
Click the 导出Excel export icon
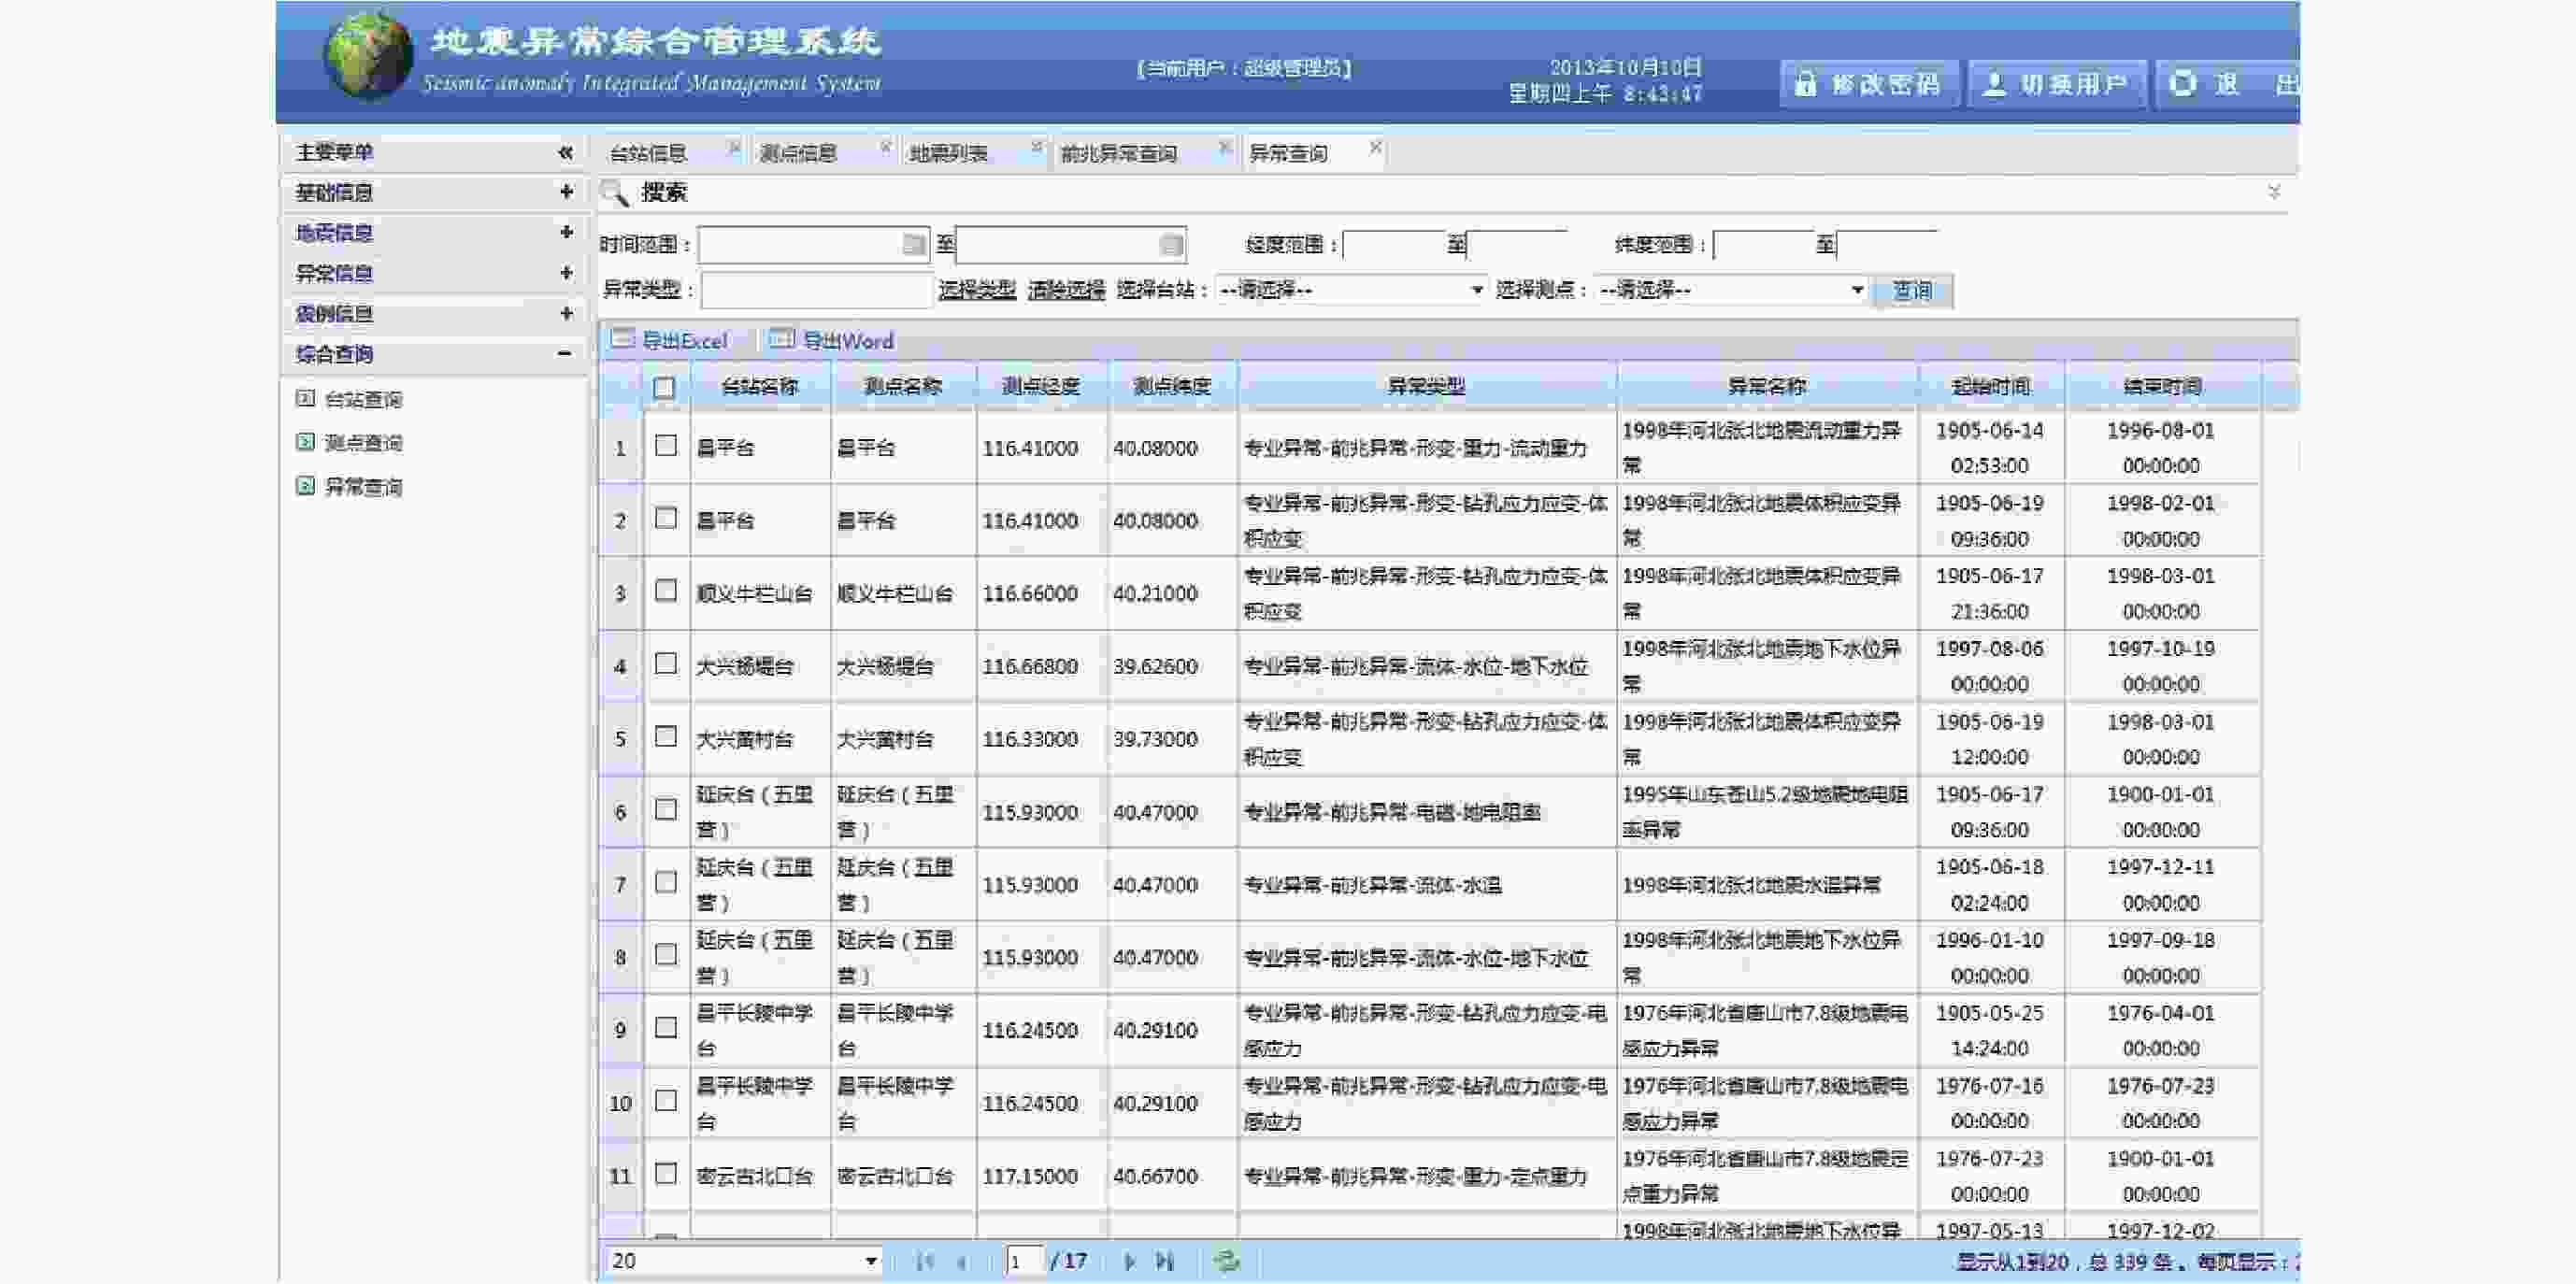(622, 341)
